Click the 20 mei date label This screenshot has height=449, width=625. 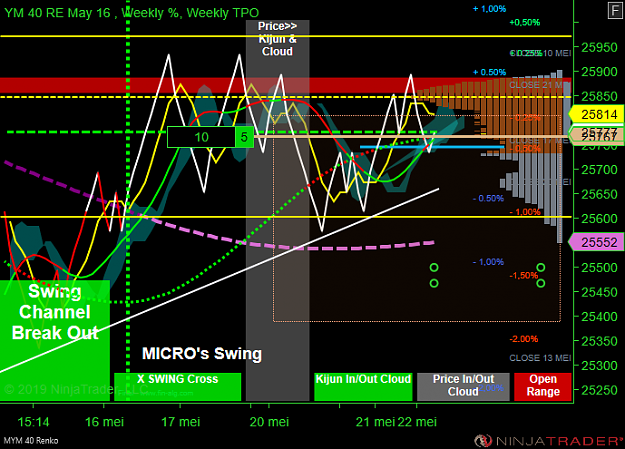pyautogui.click(x=269, y=422)
